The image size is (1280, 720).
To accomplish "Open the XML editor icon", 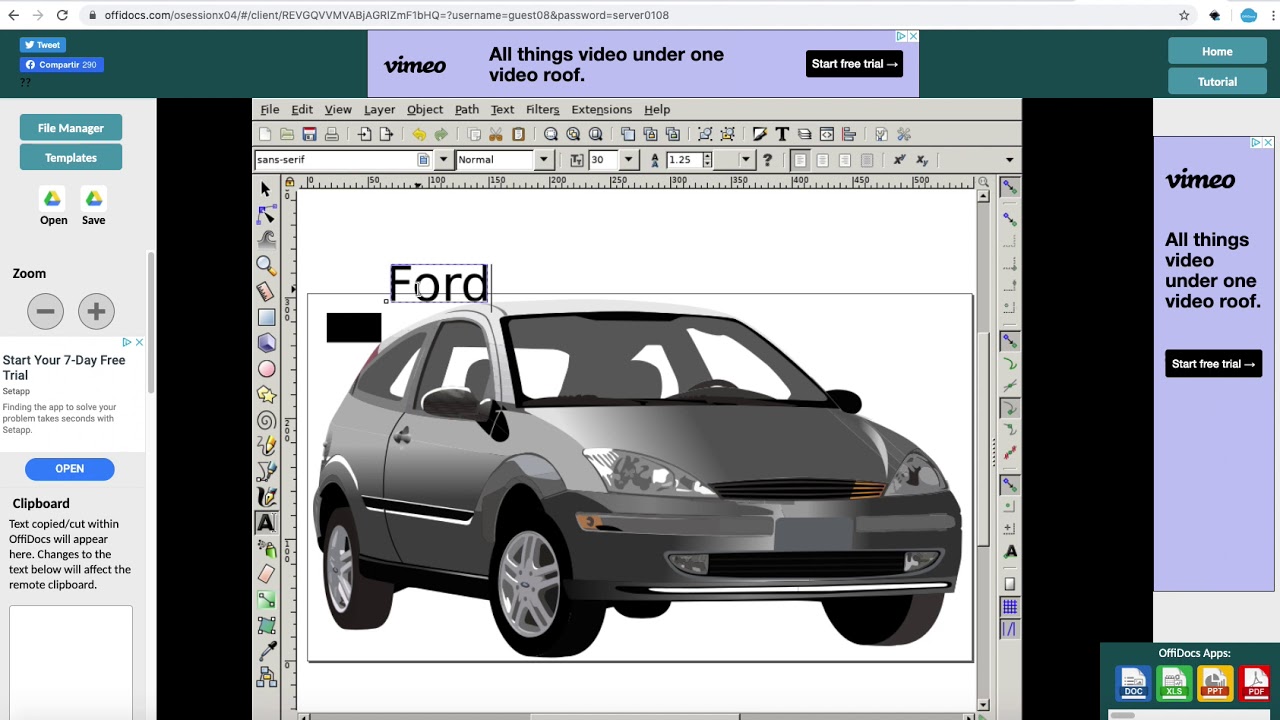I will [x=827, y=134].
